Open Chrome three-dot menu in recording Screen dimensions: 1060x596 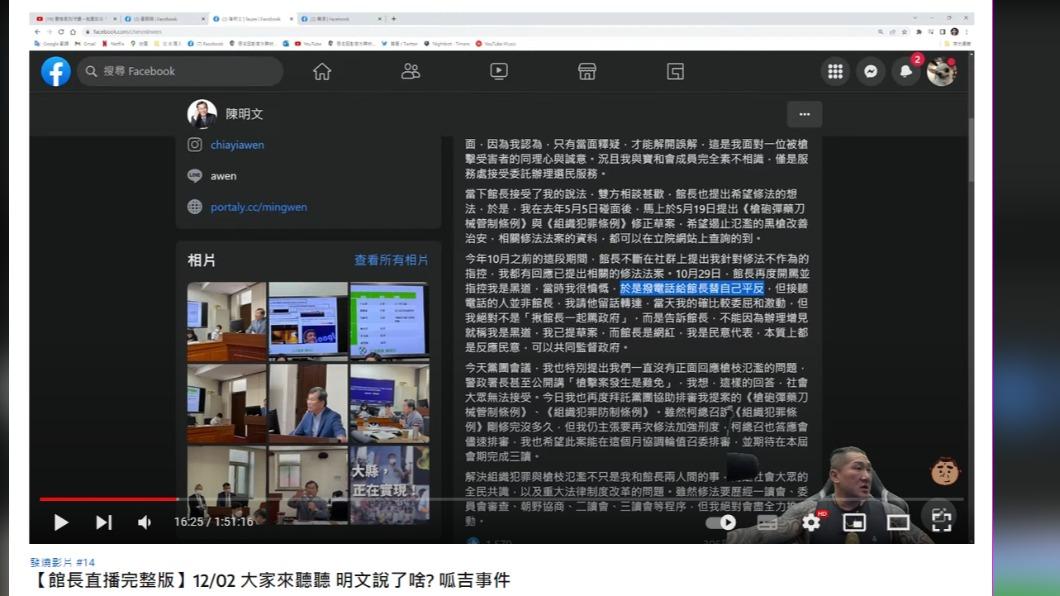click(x=967, y=32)
